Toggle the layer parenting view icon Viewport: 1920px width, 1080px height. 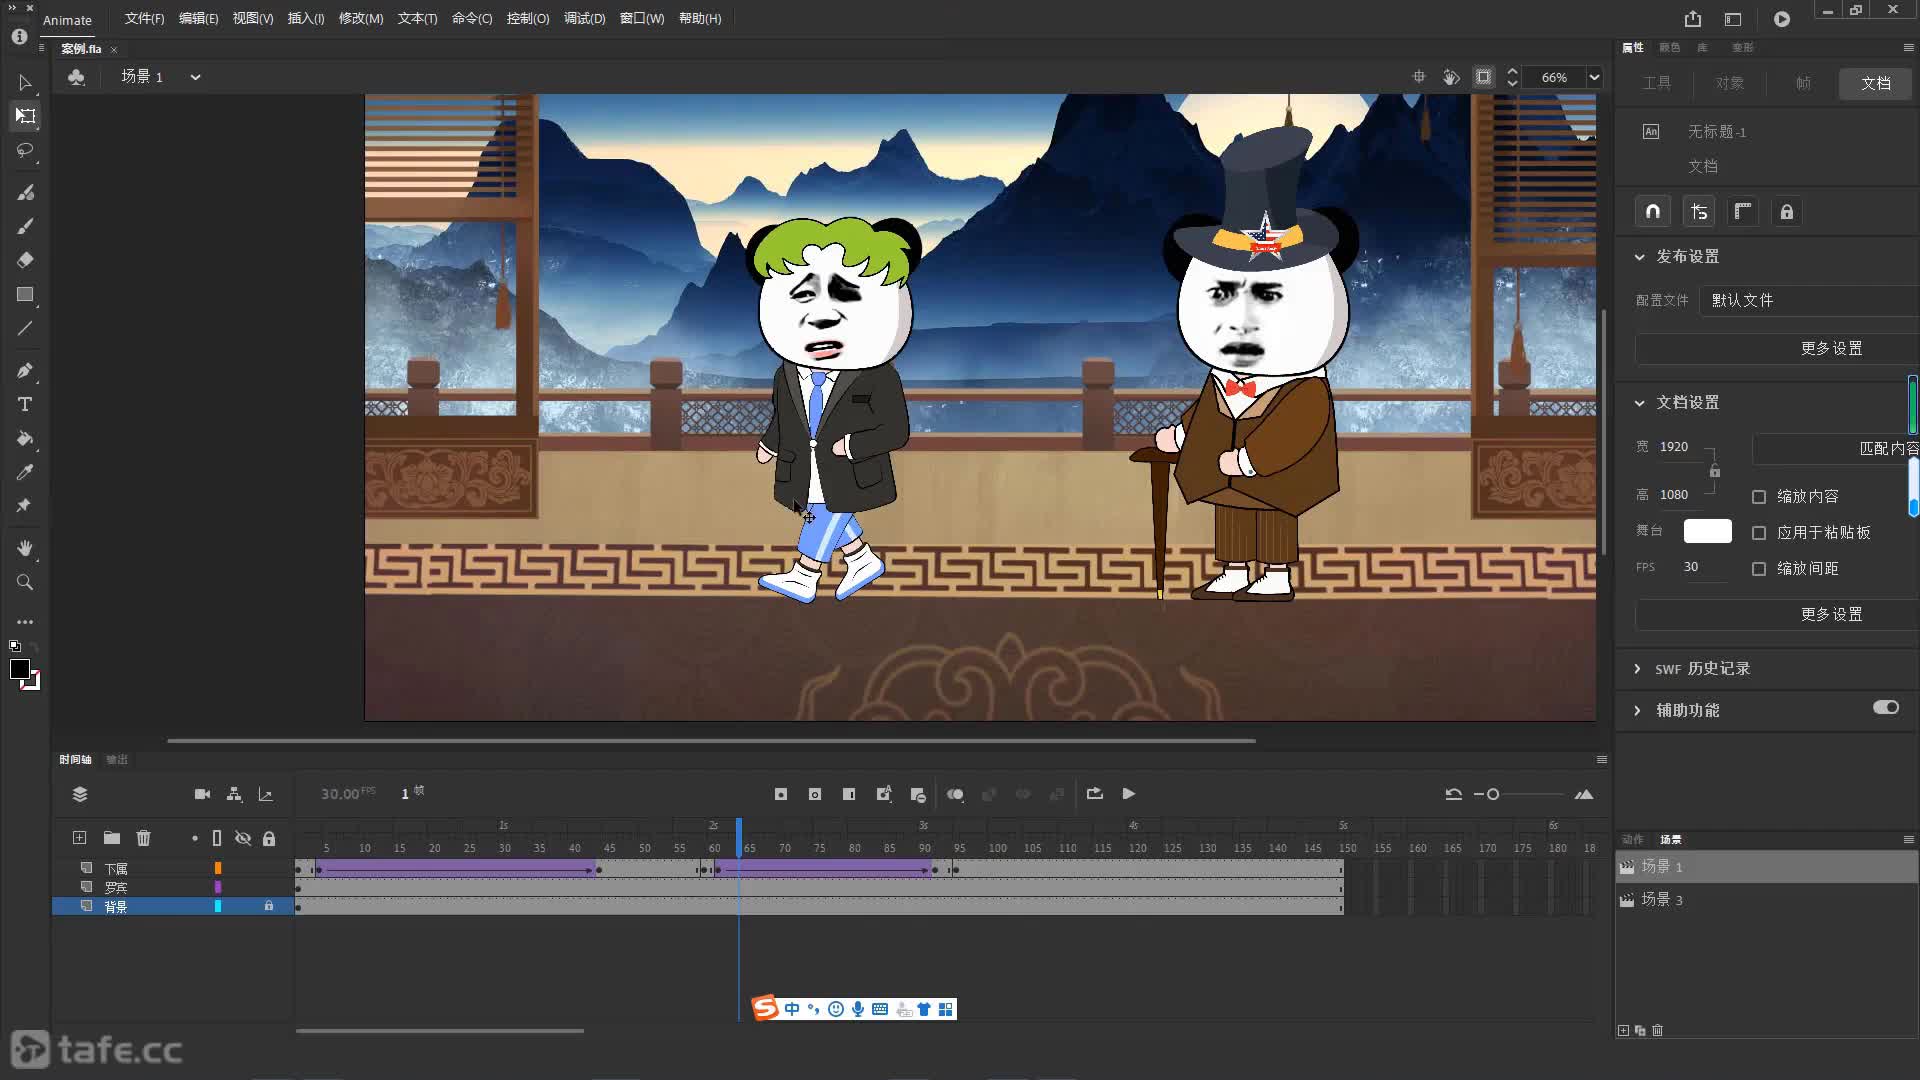(234, 794)
